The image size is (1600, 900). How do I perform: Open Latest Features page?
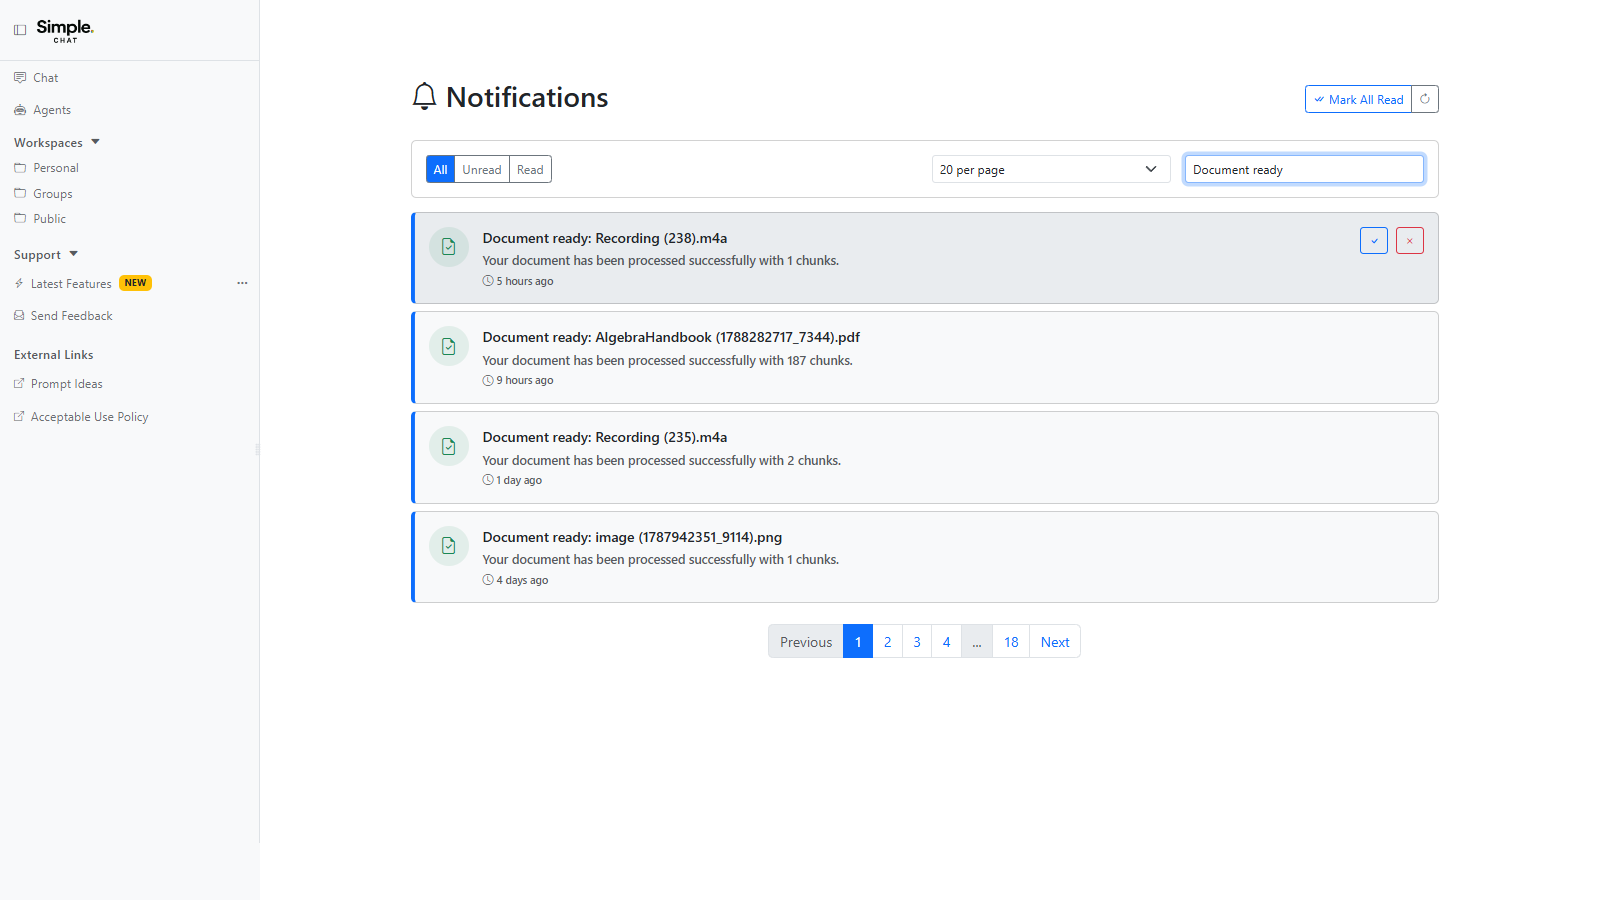[x=71, y=284]
